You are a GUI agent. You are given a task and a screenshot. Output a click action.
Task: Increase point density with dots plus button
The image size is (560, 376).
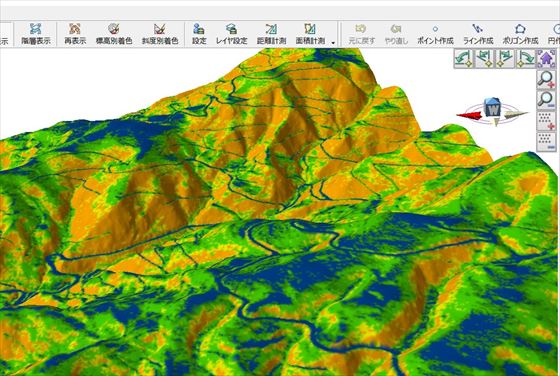[x=546, y=121]
